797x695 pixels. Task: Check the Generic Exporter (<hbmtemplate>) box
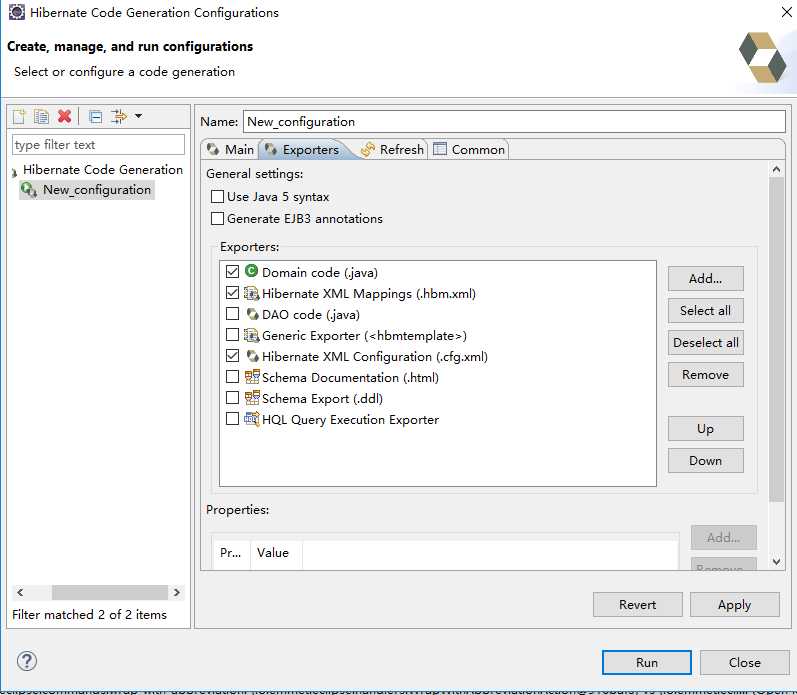(232, 335)
